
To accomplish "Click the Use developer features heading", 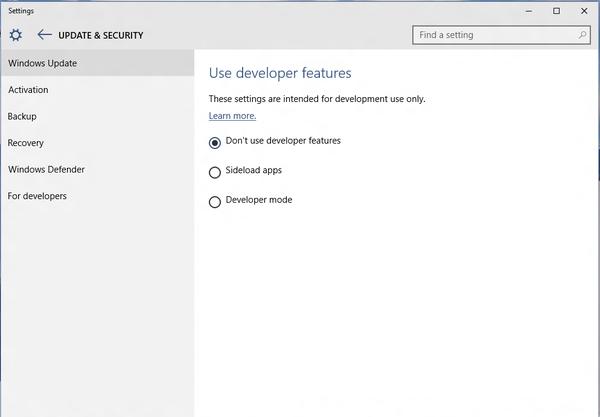I will coord(280,73).
